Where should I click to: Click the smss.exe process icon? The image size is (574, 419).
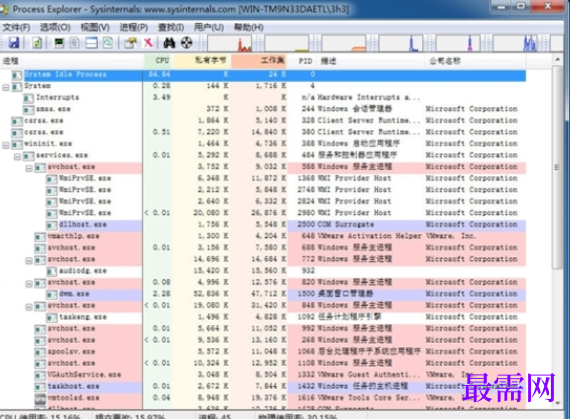click(x=28, y=109)
